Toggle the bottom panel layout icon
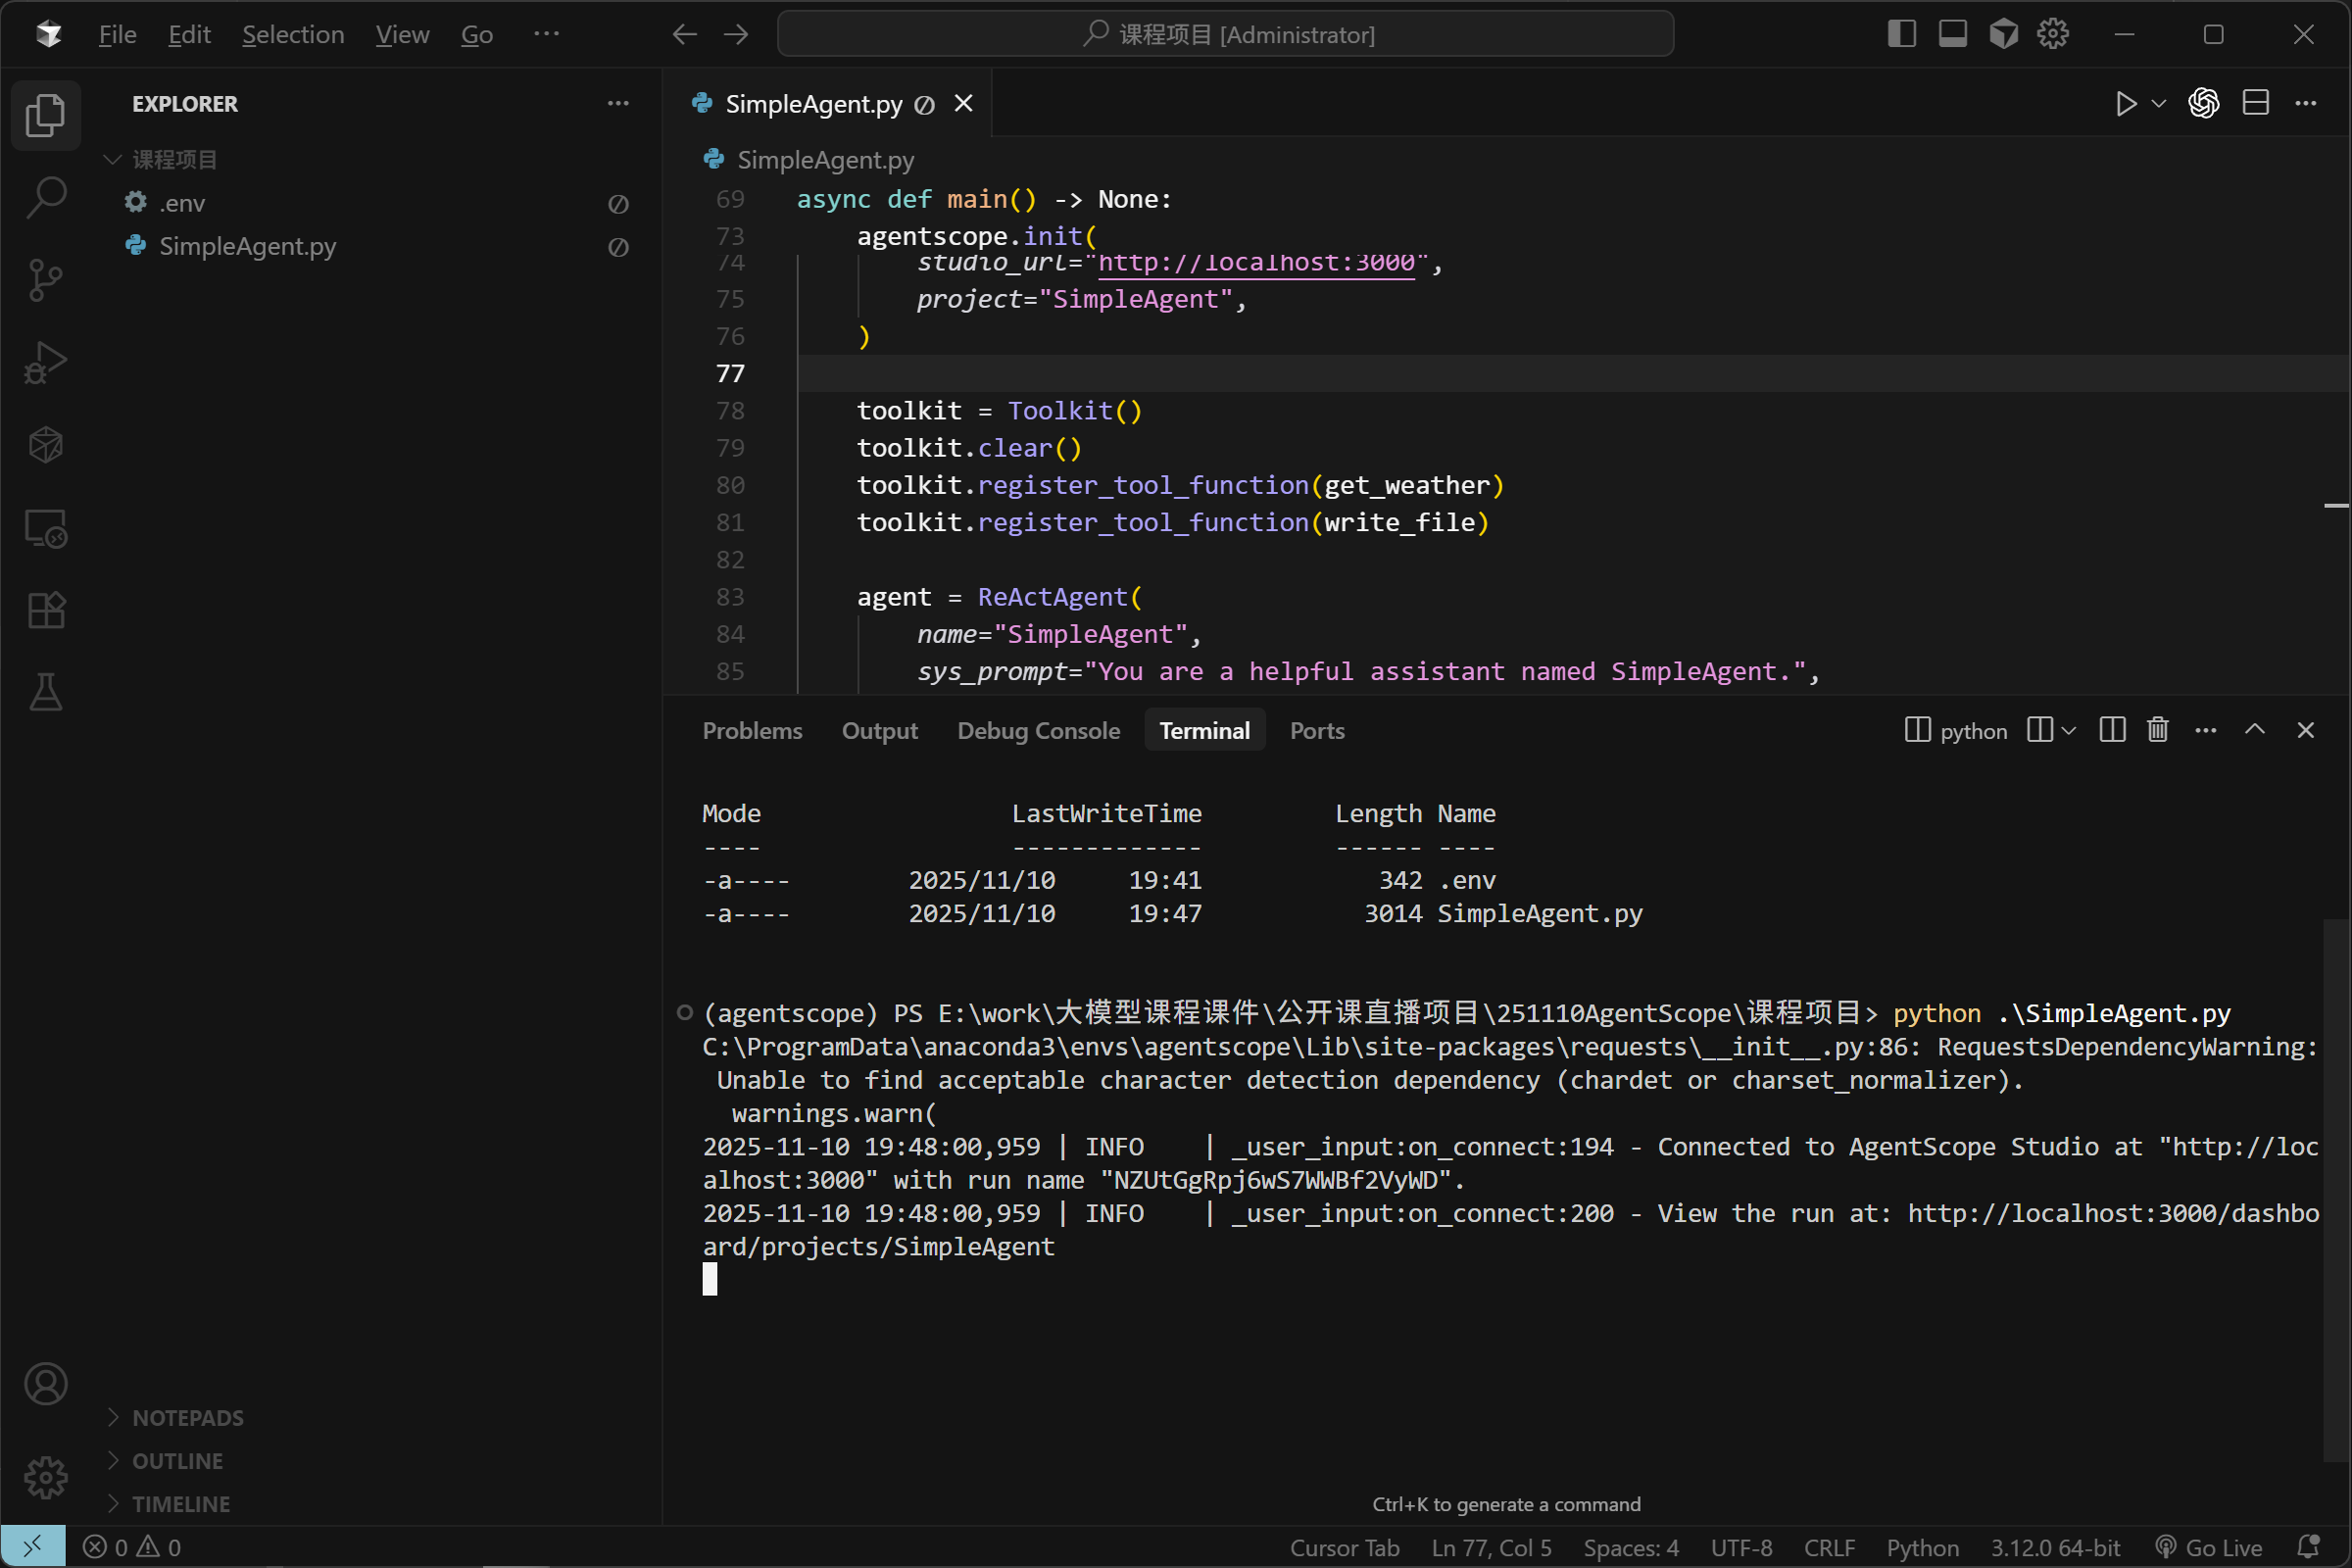This screenshot has width=2352, height=1568. pyautogui.click(x=1952, y=34)
